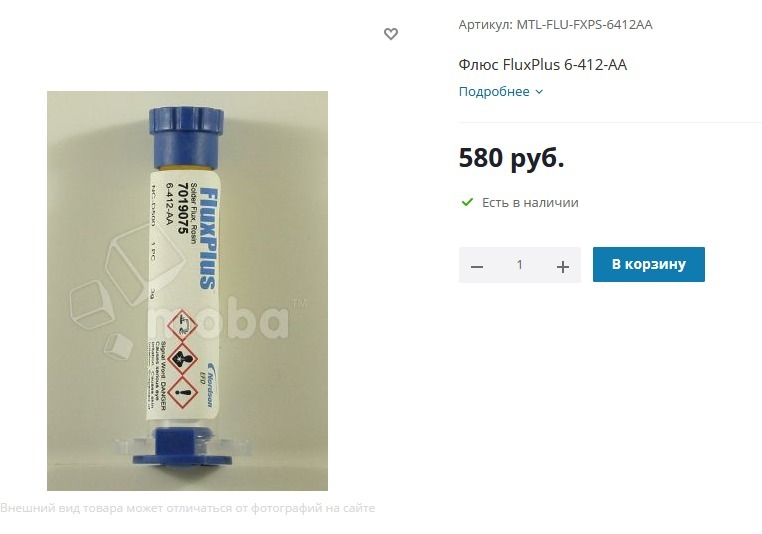Focus the quantity input field showing 1
Viewport: 762px width, 534px height.
[520, 264]
